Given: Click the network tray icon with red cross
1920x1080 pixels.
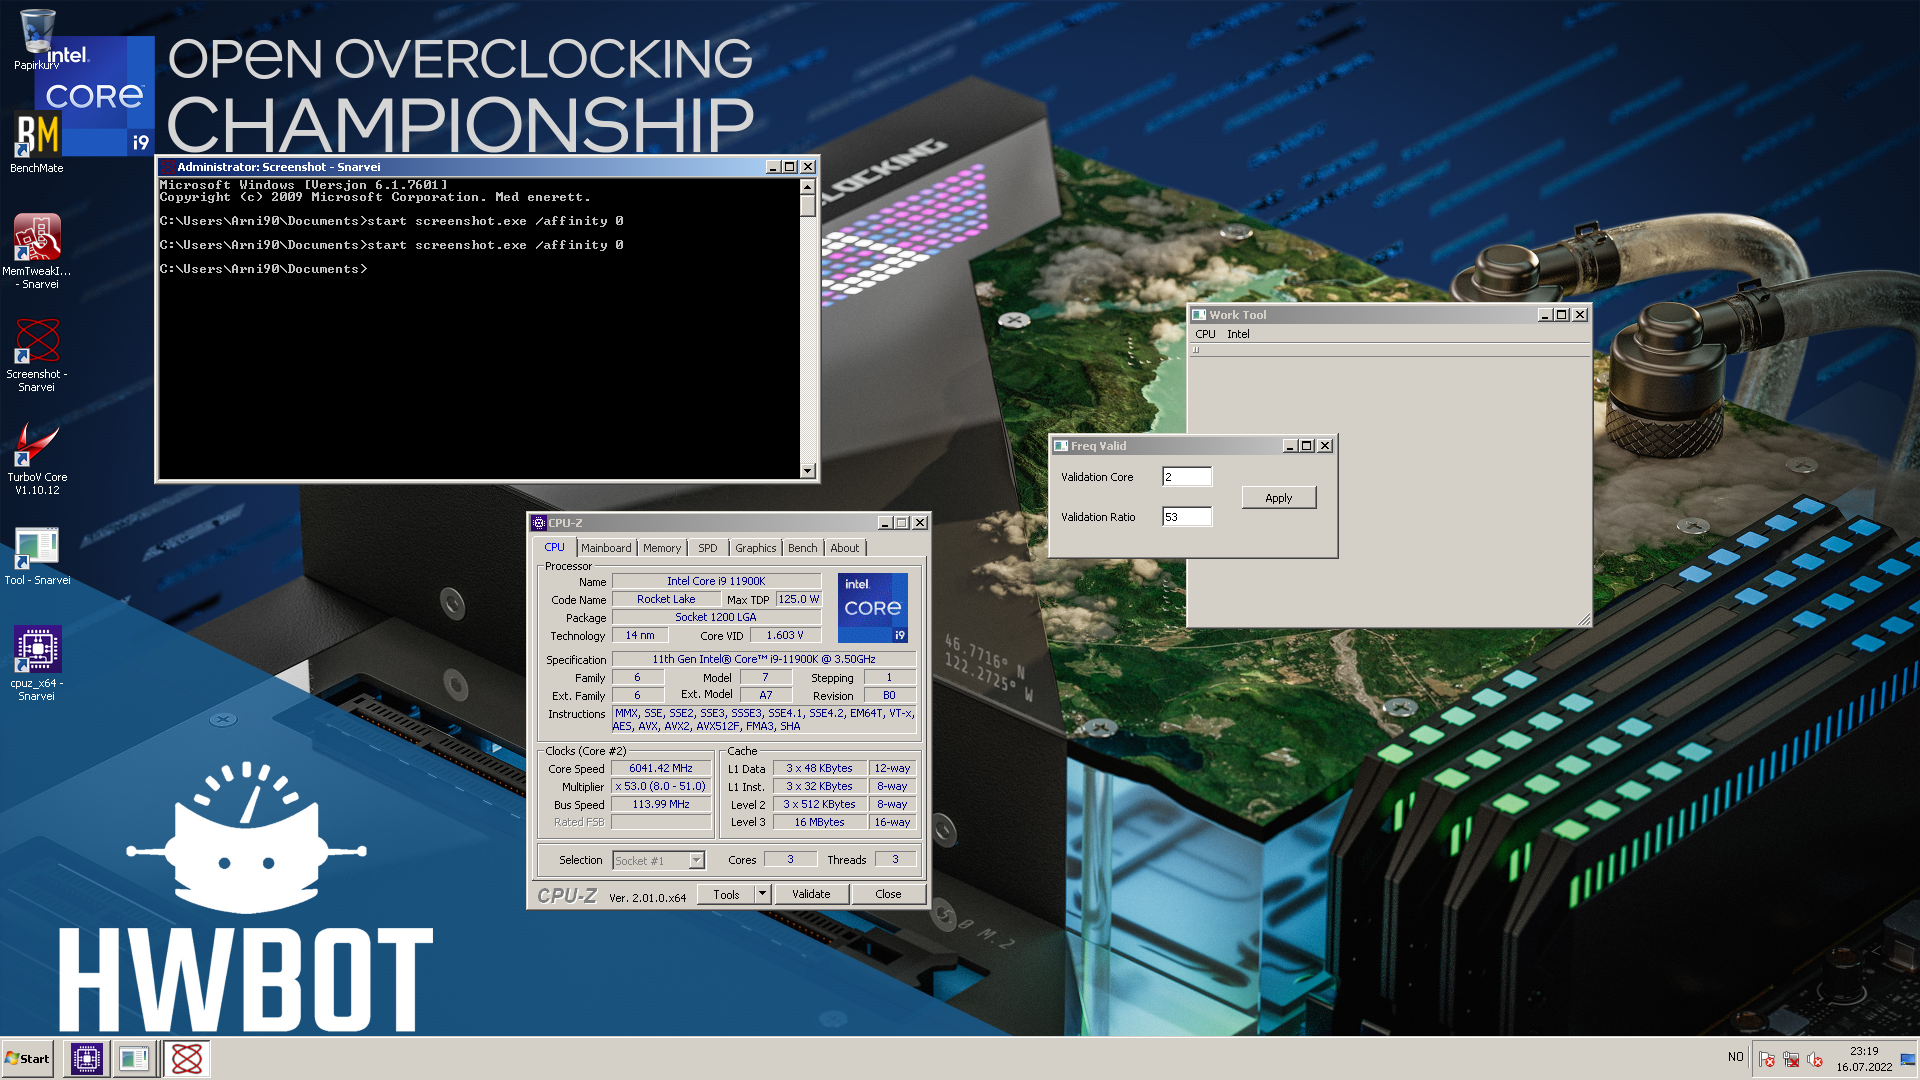Looking at the screenshot, I should click(x=1791, y=1059).
